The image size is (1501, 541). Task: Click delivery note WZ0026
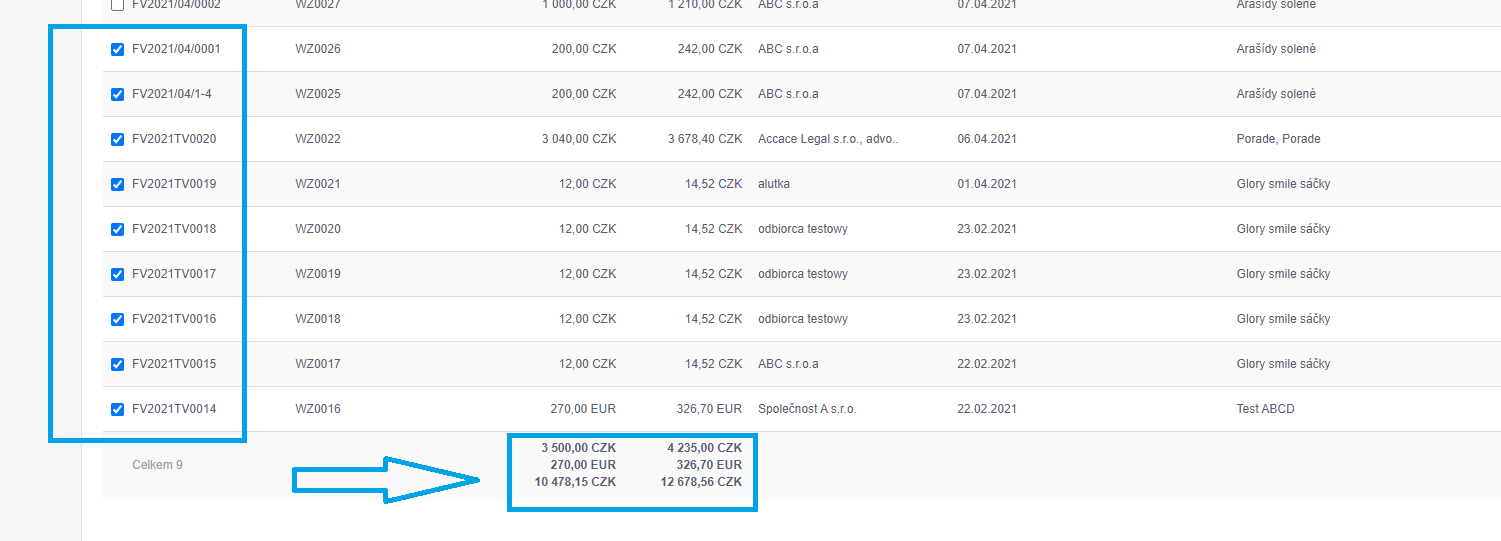click(x=318, y=49)
